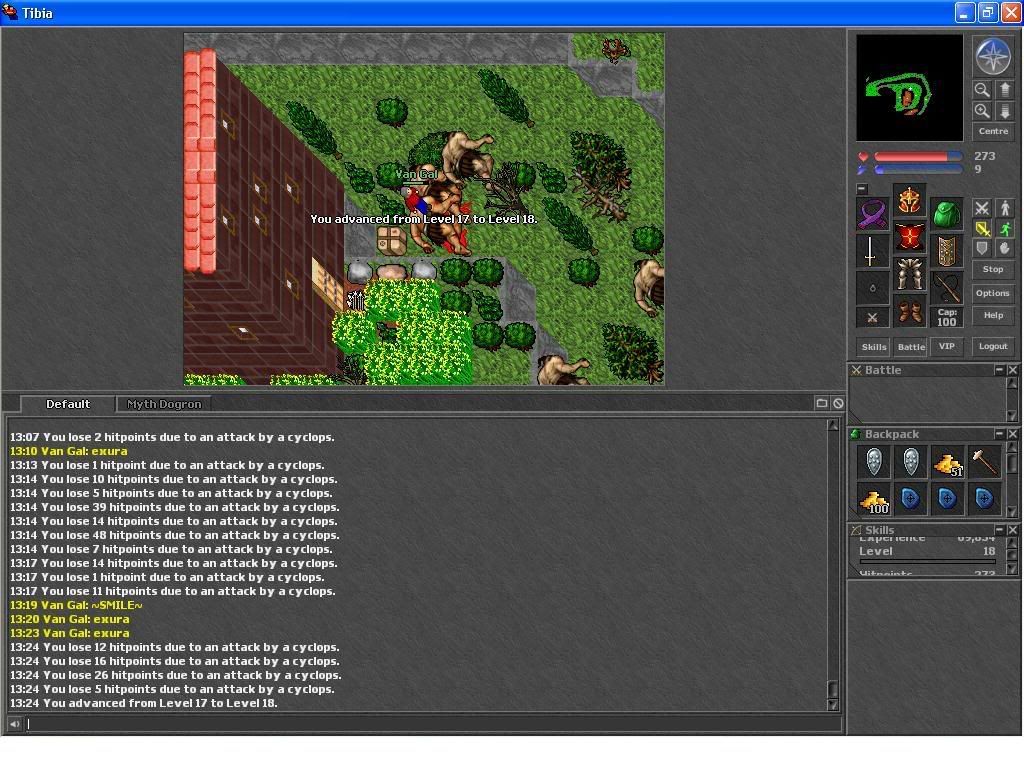Close the Battle panel
Screen dimensions: 1024x768
pos(1013,370)
